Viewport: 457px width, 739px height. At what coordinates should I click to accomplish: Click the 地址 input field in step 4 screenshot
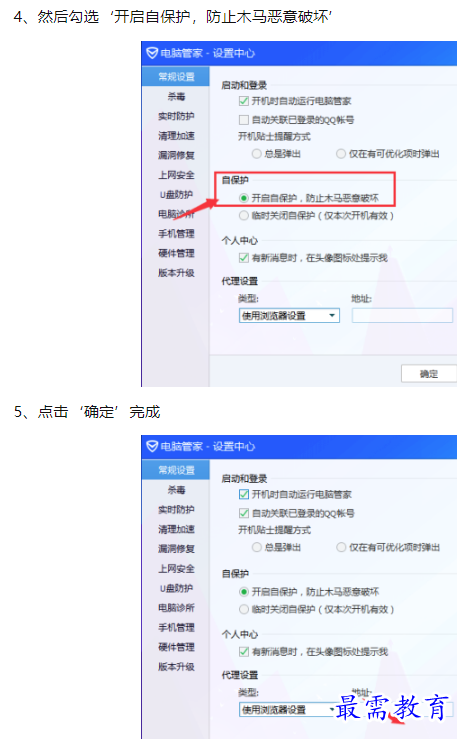(402, 315)
